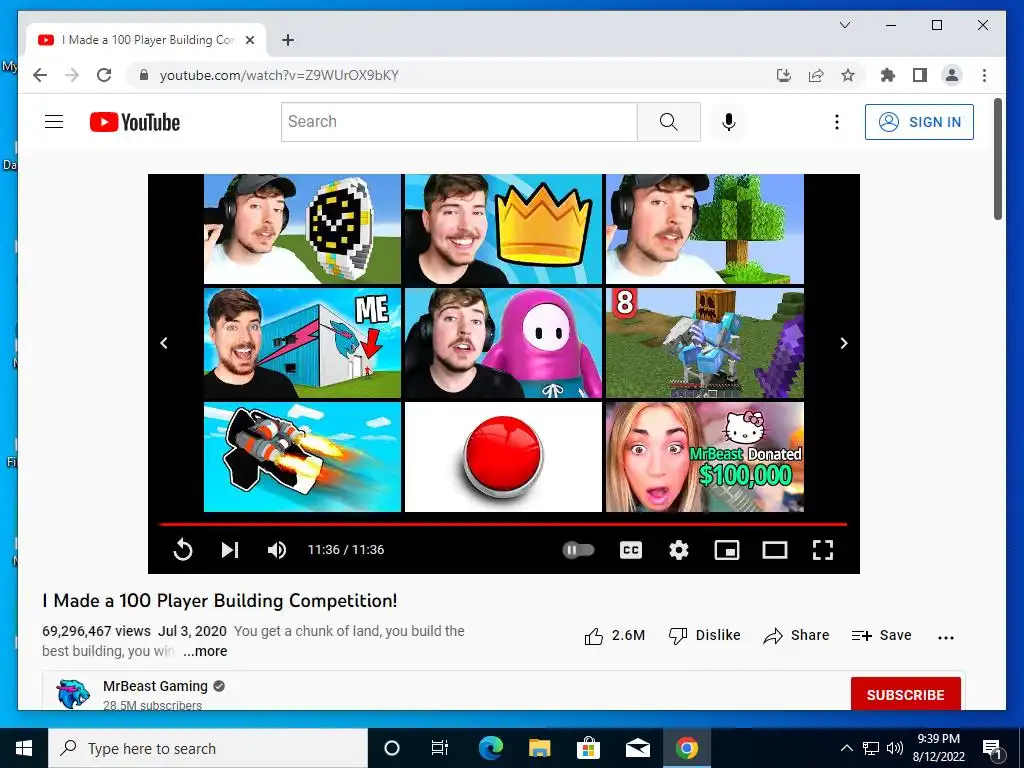Open Chrome extensions puzzle icon
The width and height of the screenshot is (1024, 768).
888,75
